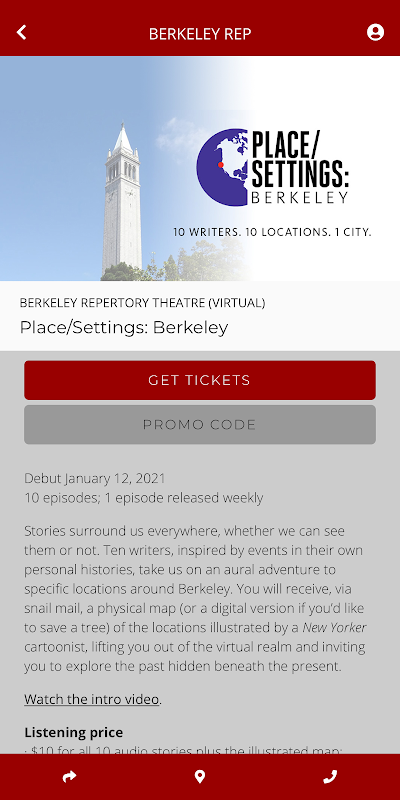This screenshot has height=800, width=400.
Task: Tap the phone call icon
Action: pos(330,777)
